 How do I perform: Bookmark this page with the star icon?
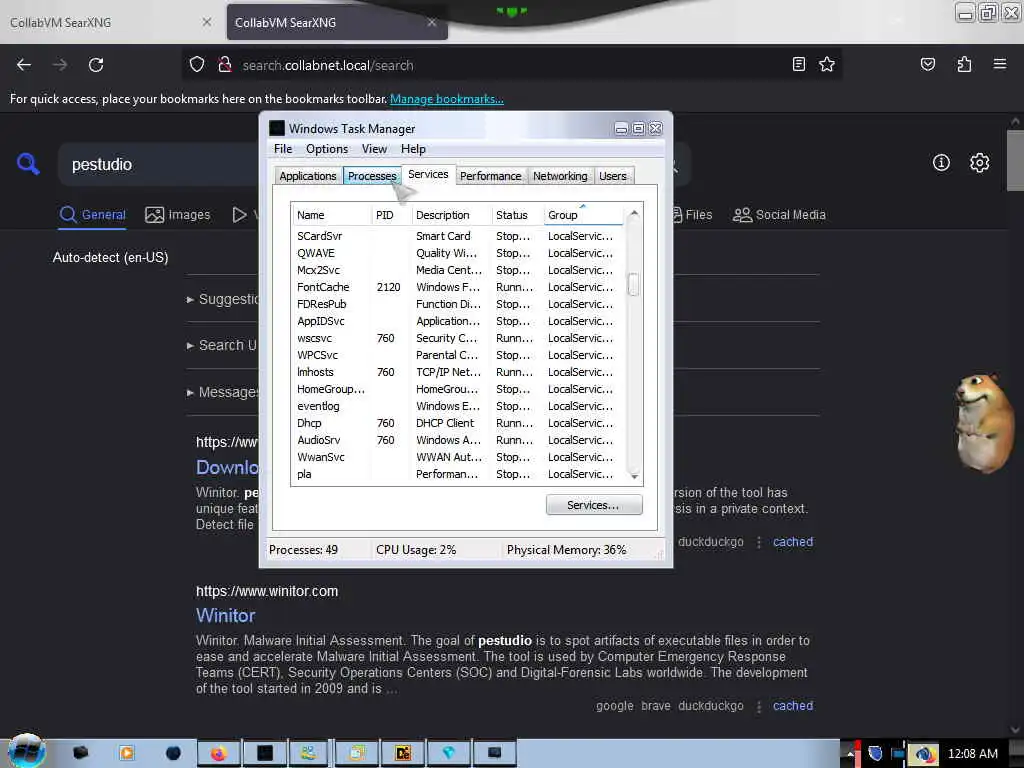point(827,64)
